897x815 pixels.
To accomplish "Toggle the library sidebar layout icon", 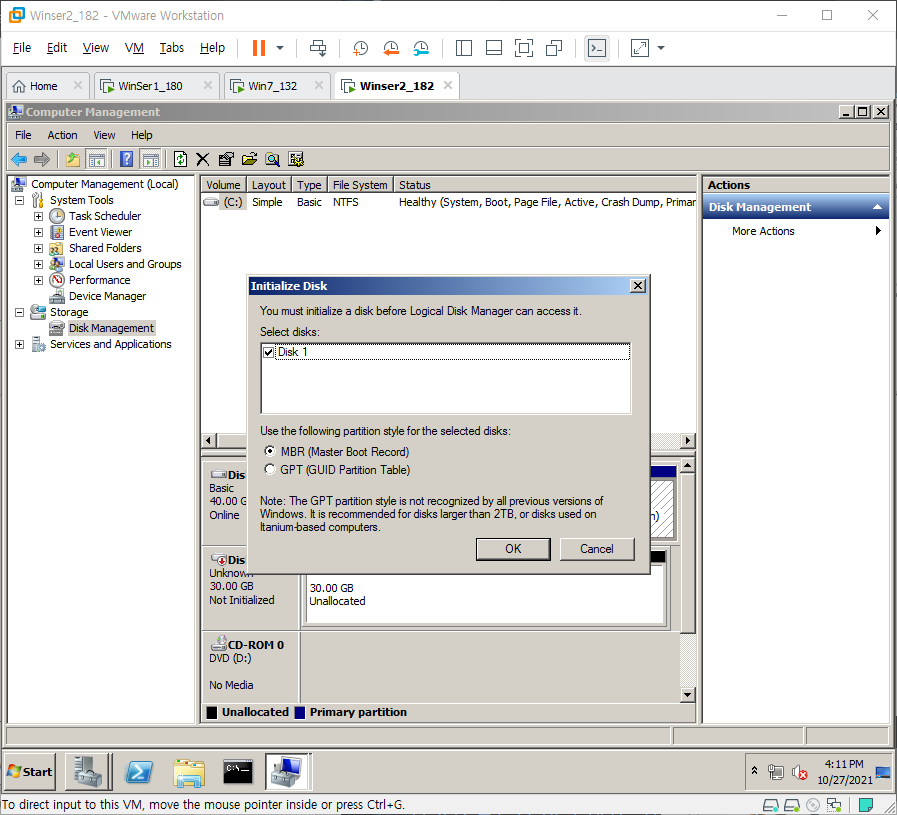I will point(463,48).
